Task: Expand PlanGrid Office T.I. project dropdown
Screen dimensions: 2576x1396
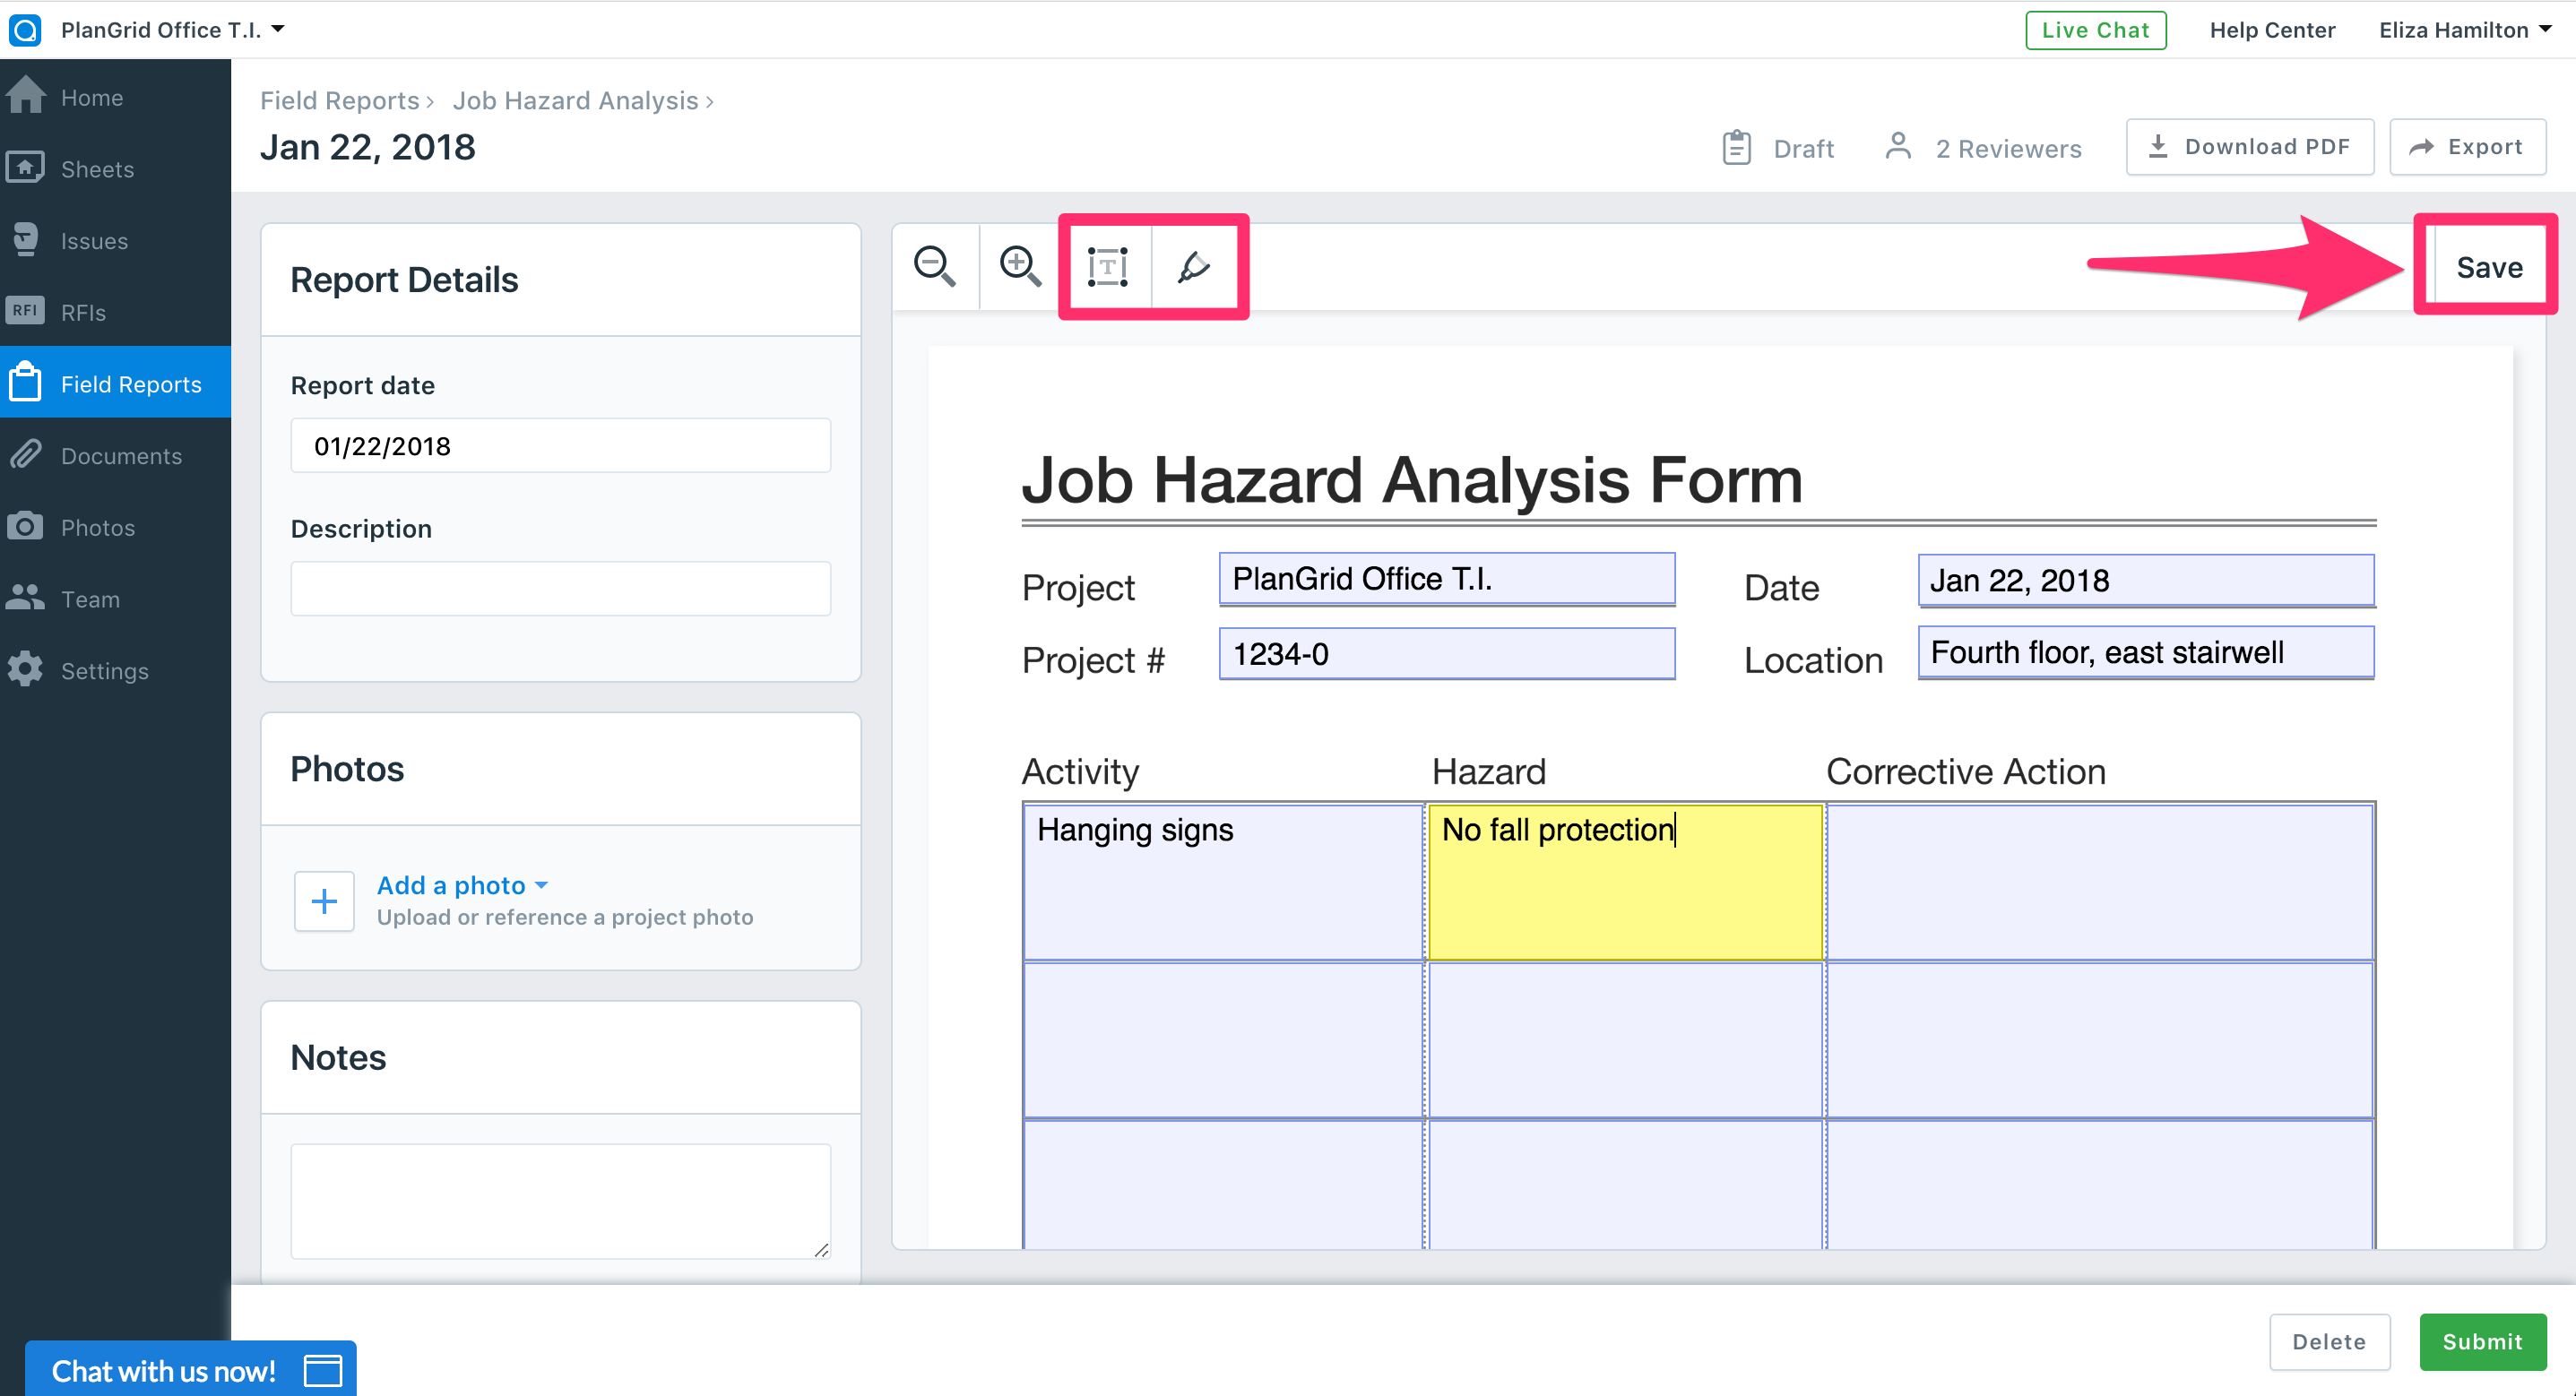Action: tap(173, 29)
